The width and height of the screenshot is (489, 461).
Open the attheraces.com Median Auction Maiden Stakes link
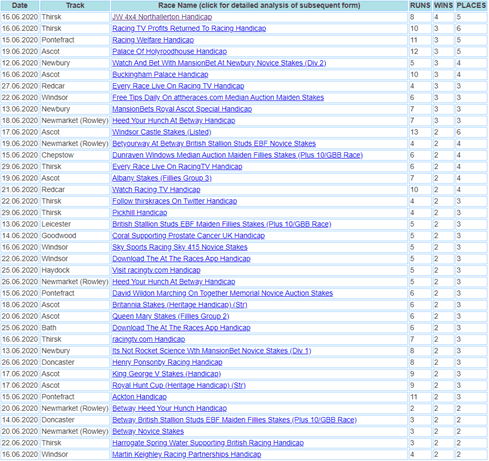click(x=218, y=98)
